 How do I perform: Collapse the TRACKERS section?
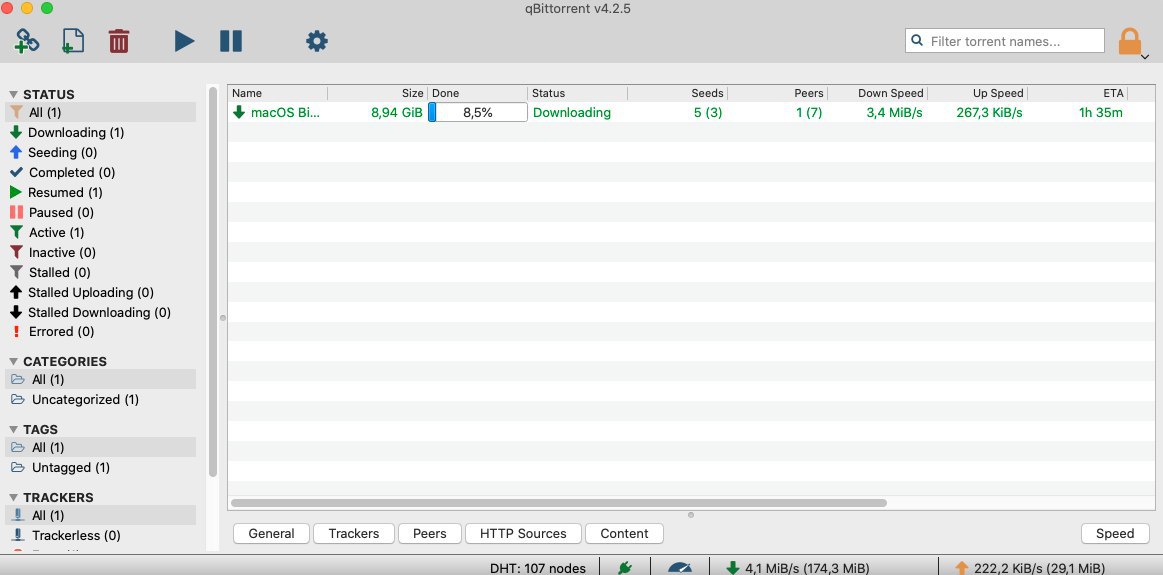(13, 497)
